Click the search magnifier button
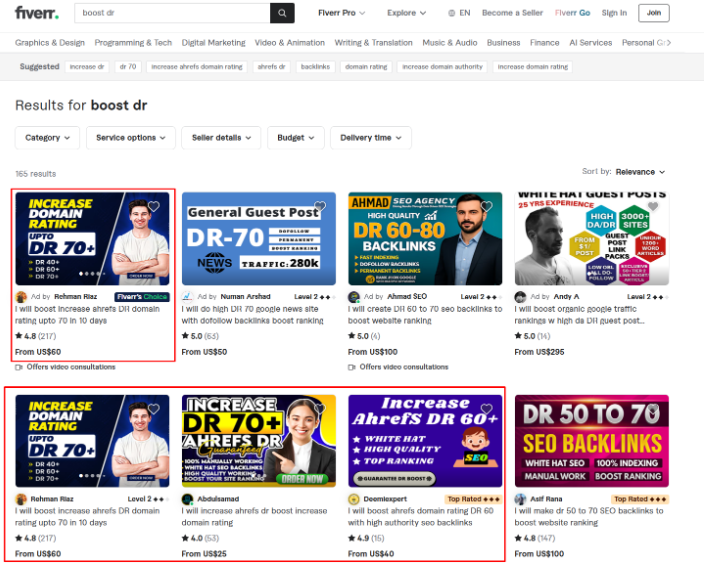Viewport: 710px width, 564px height. (x=283, y=13)
